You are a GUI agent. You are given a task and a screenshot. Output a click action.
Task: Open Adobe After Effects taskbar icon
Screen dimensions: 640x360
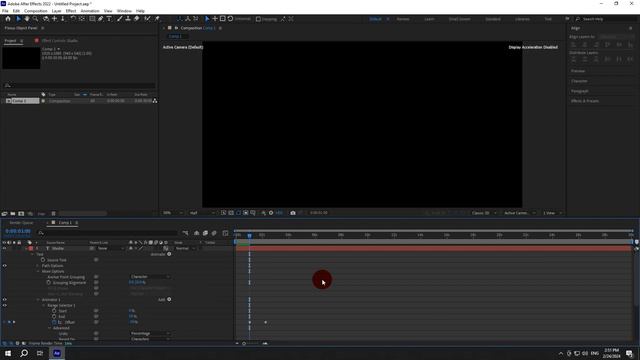tap(57, 353)
